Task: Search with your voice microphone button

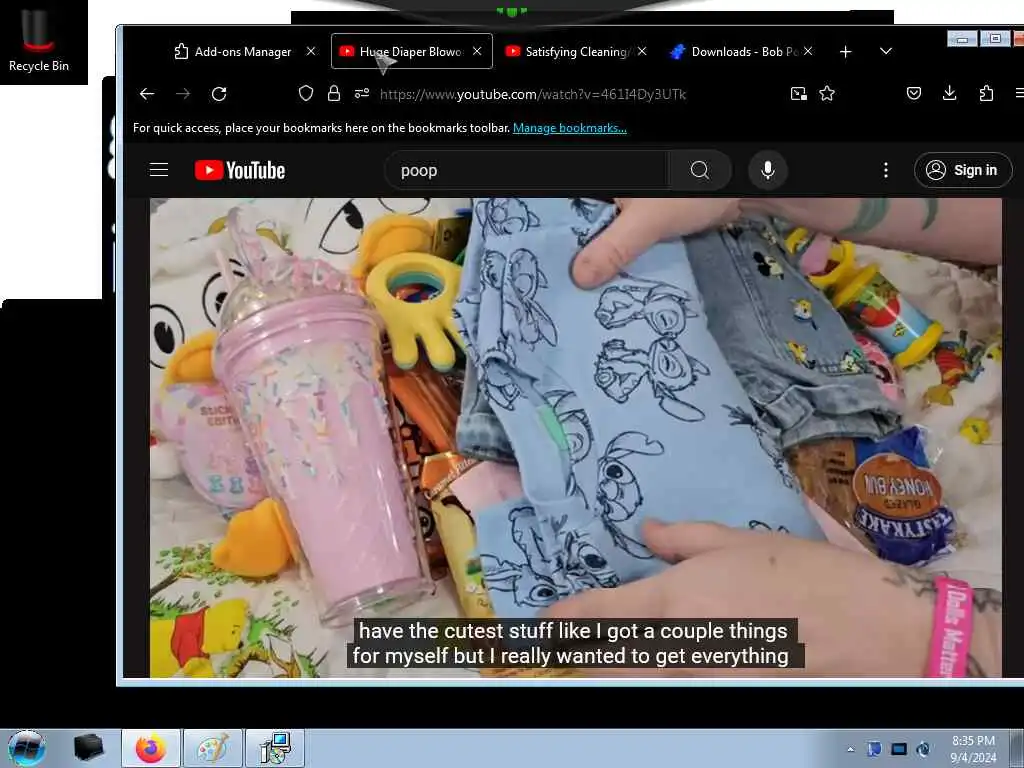Action: (x=768, y=170)
